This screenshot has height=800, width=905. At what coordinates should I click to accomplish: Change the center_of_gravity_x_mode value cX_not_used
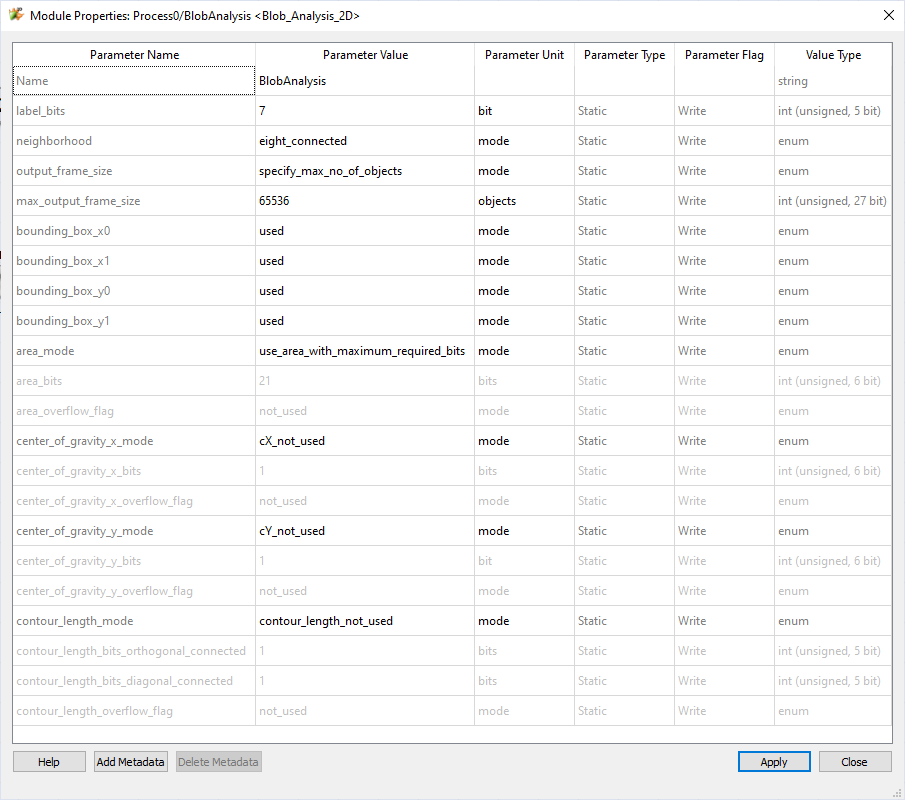pyautogui.click(x=364, y=441)
